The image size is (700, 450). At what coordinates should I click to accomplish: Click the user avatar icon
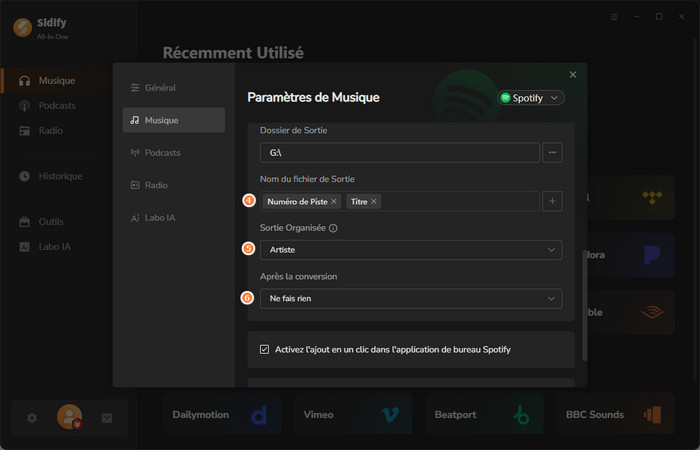(69, 417)
